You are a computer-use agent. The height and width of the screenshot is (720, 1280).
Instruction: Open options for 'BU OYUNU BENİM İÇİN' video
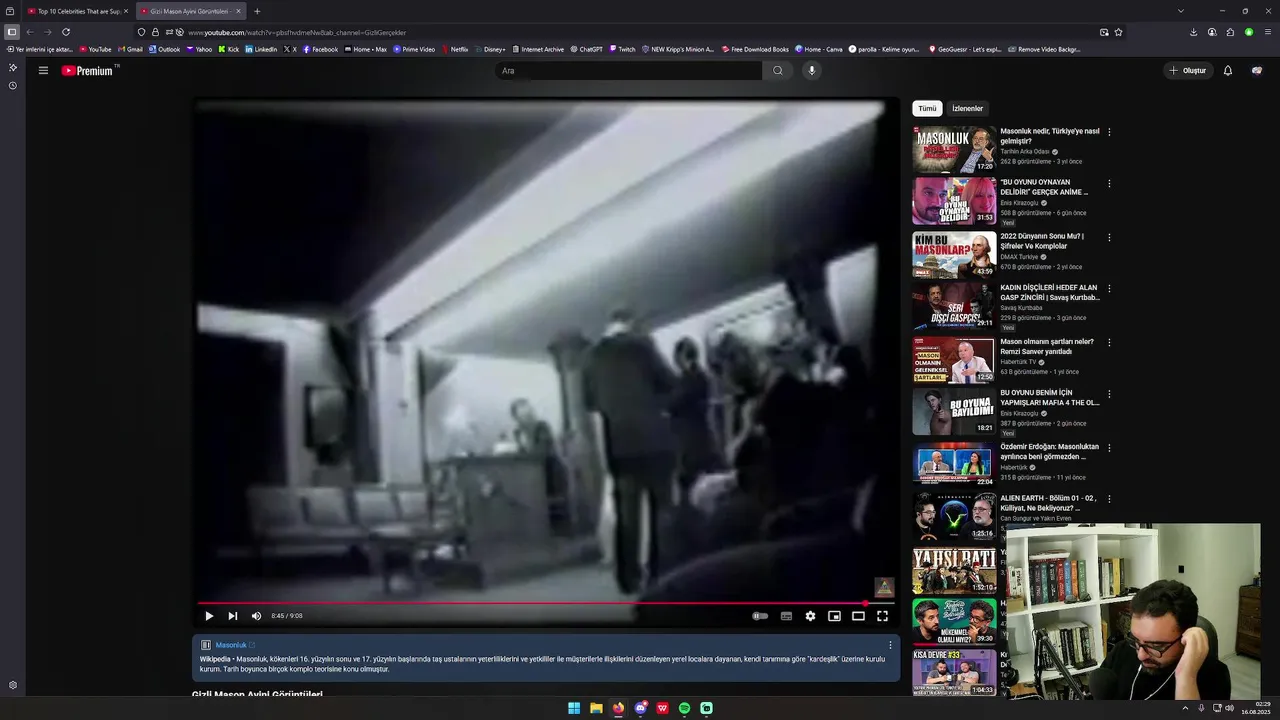point(1109,394)
